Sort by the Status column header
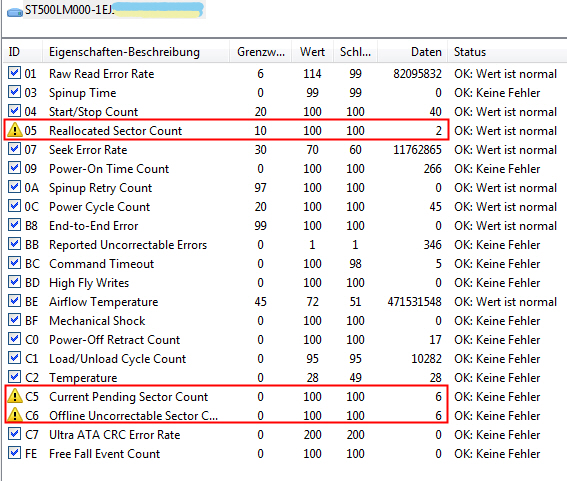This screenshot has width=567, height=481. point(507,52)
